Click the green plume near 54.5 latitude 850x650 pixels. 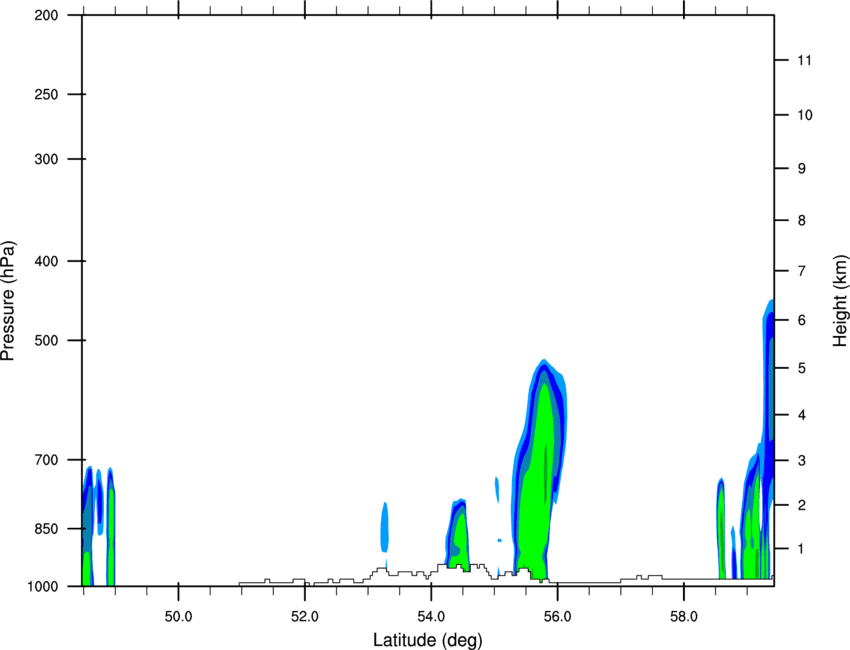click(x=459, y=537)
